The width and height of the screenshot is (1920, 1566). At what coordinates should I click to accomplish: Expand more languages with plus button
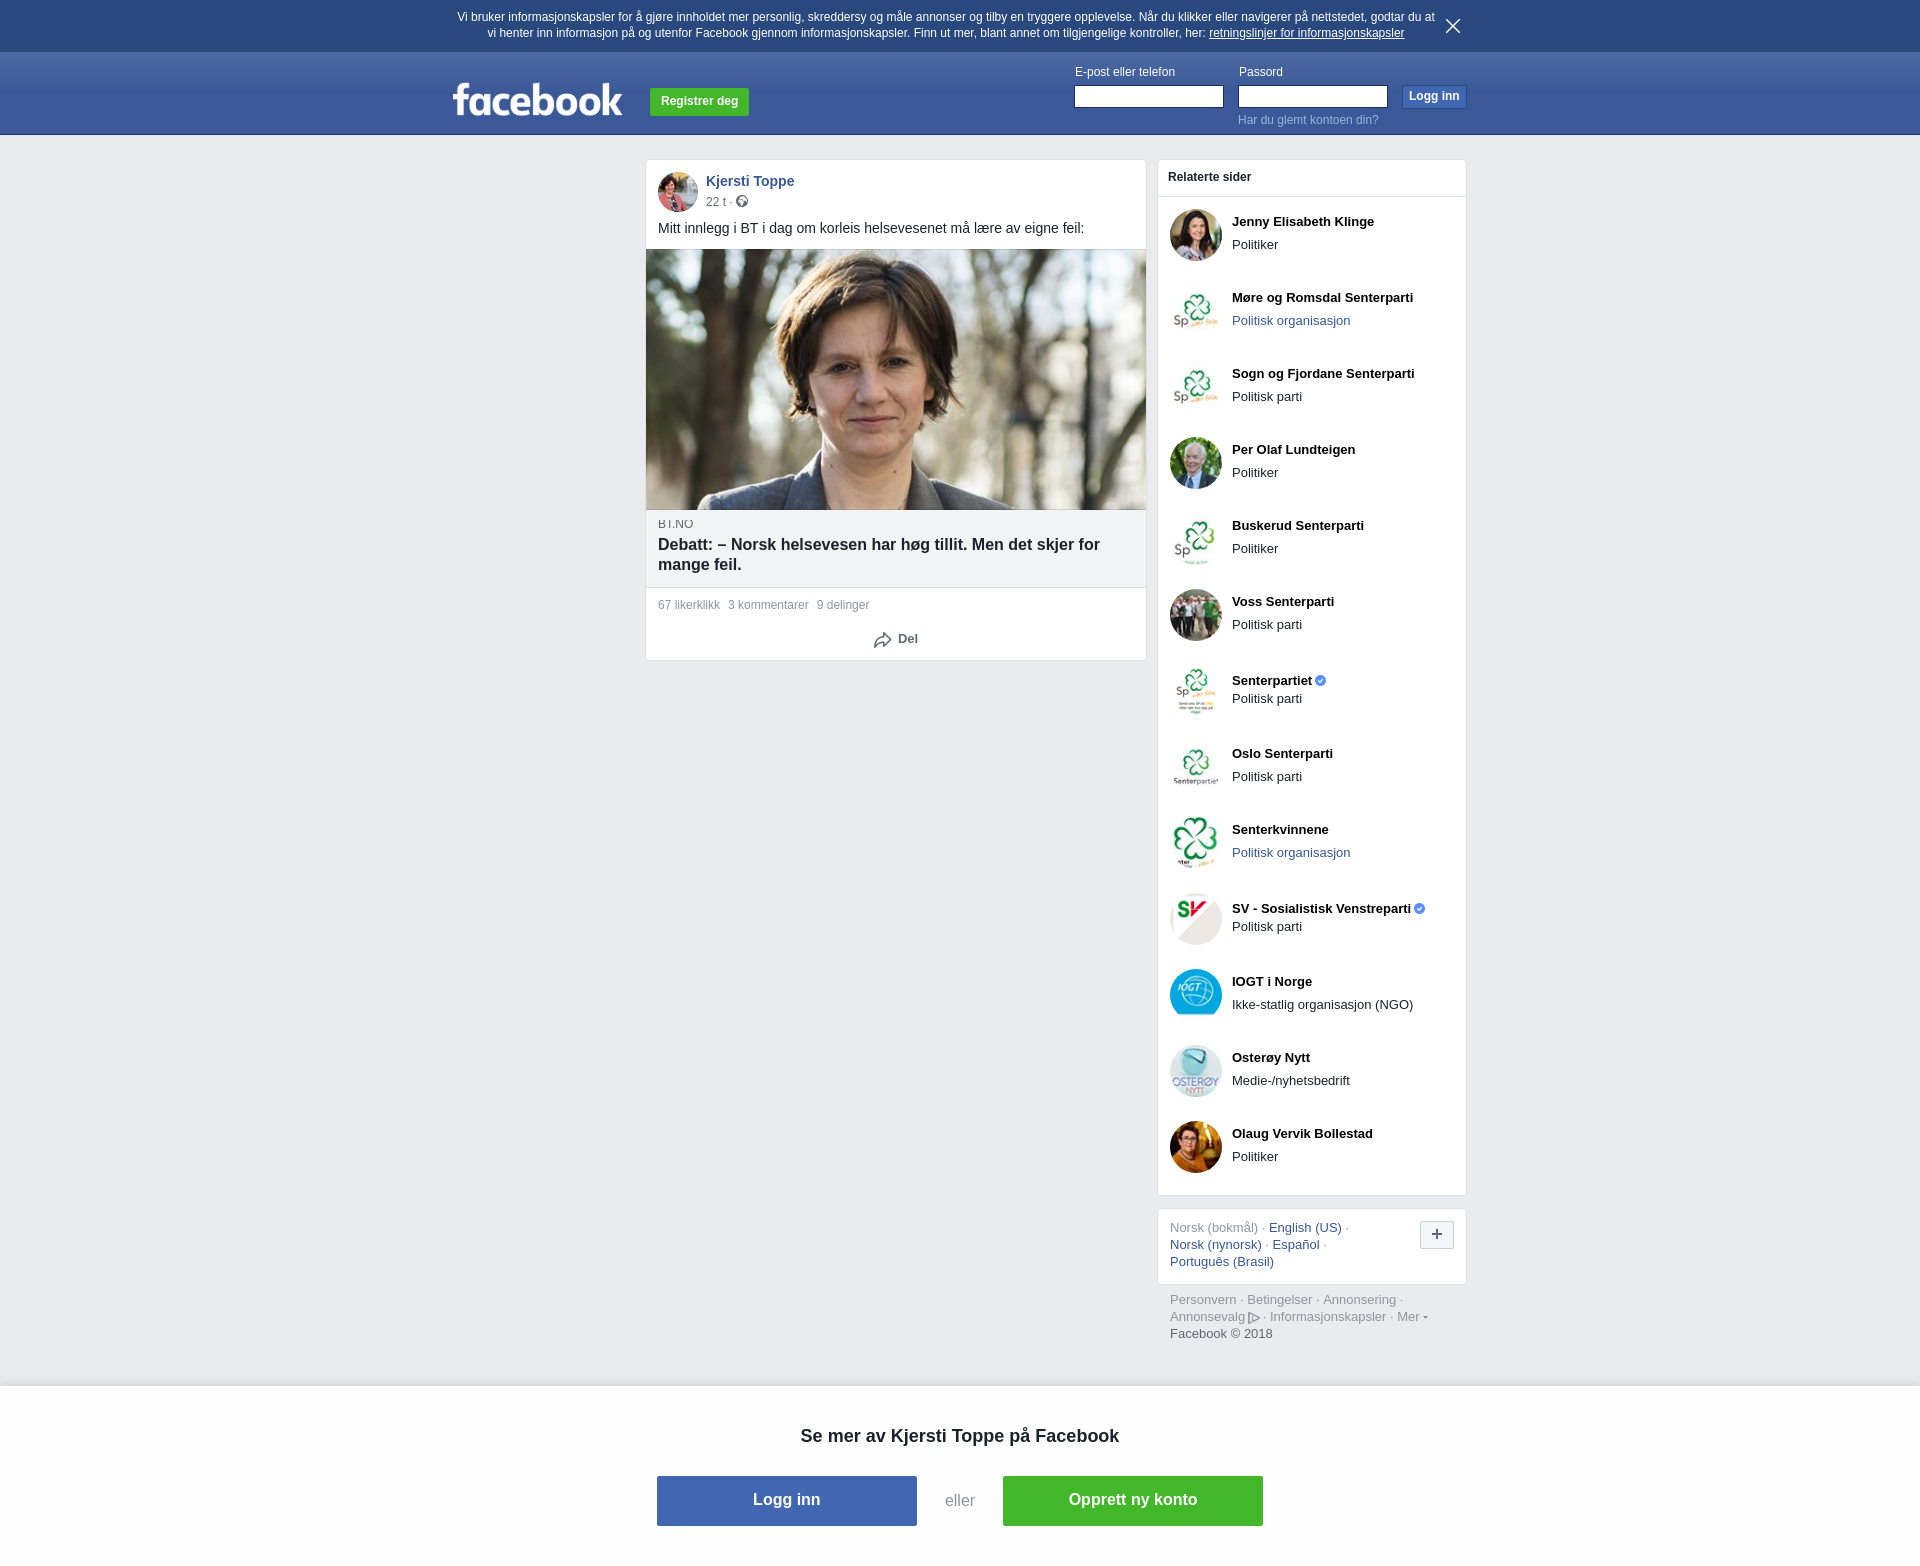pos(1437,1235)
